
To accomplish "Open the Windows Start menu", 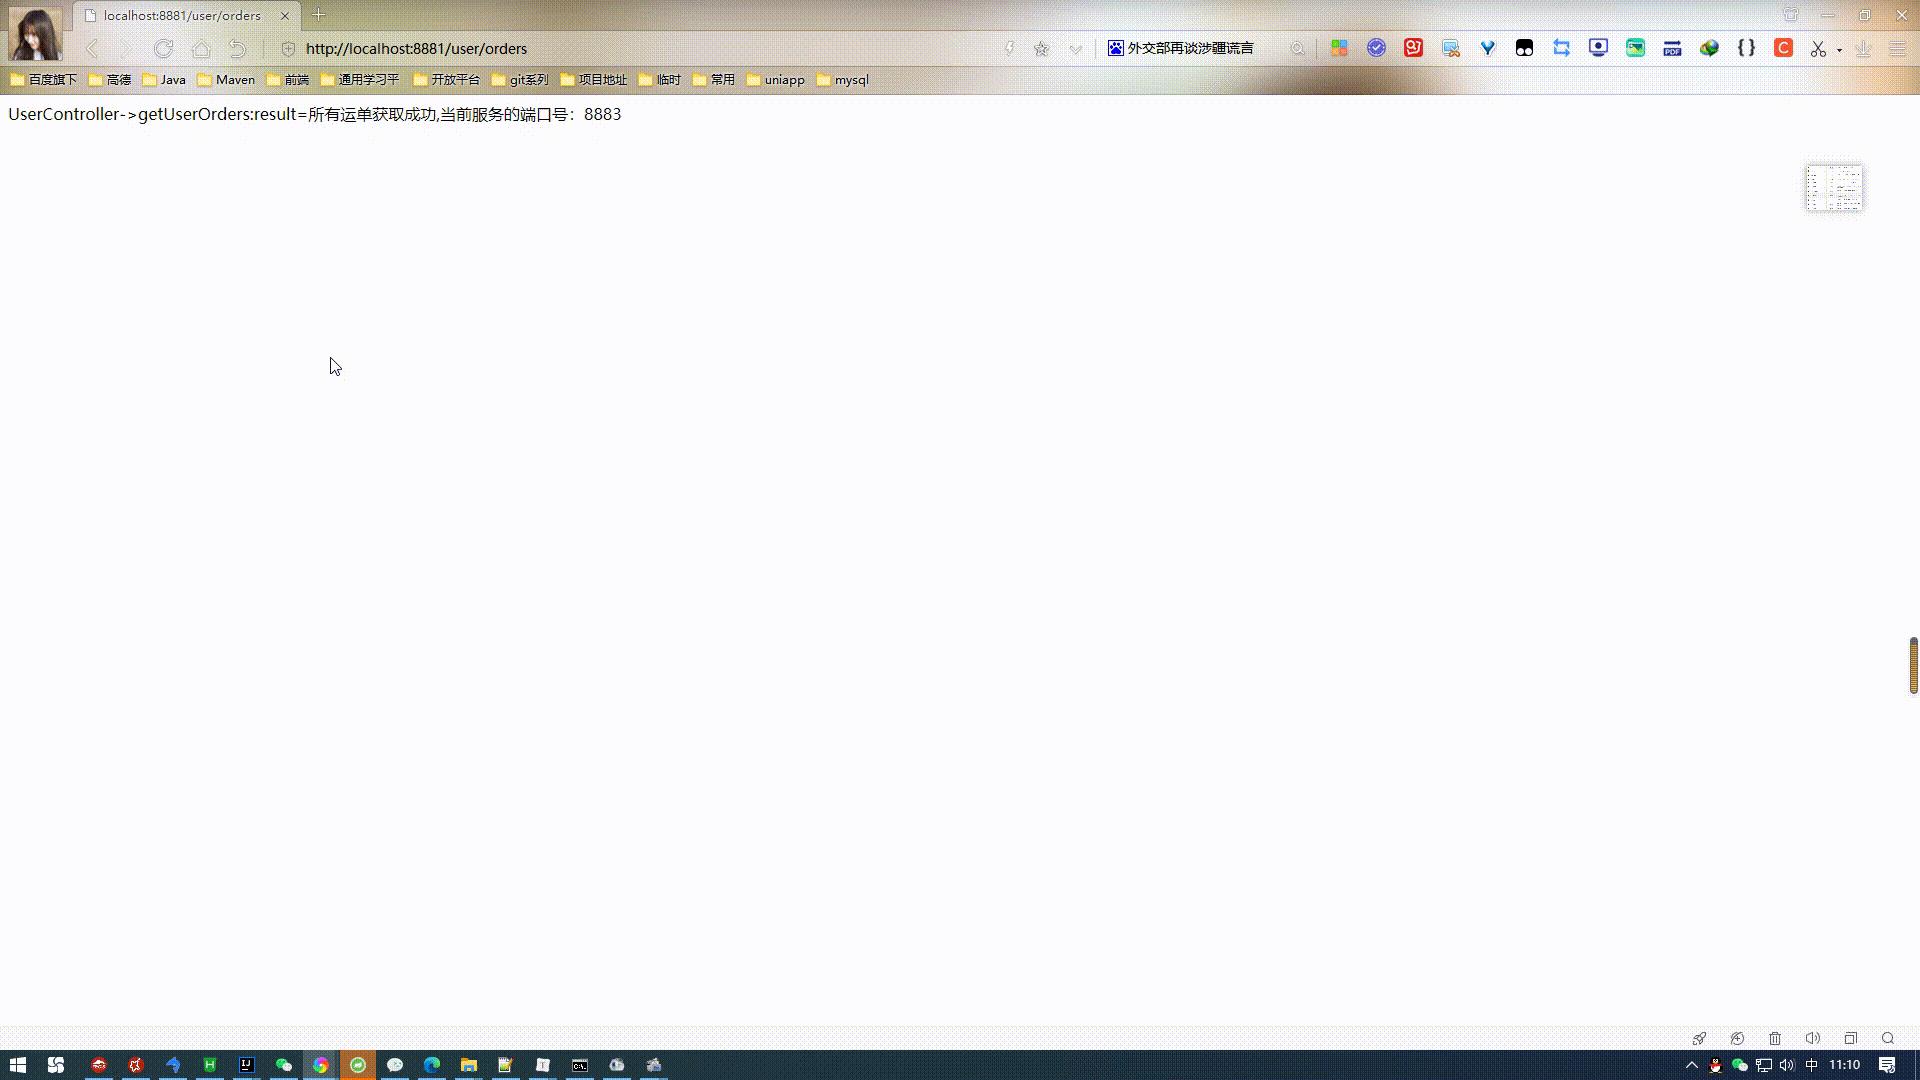I will (x=18, y=1065).
